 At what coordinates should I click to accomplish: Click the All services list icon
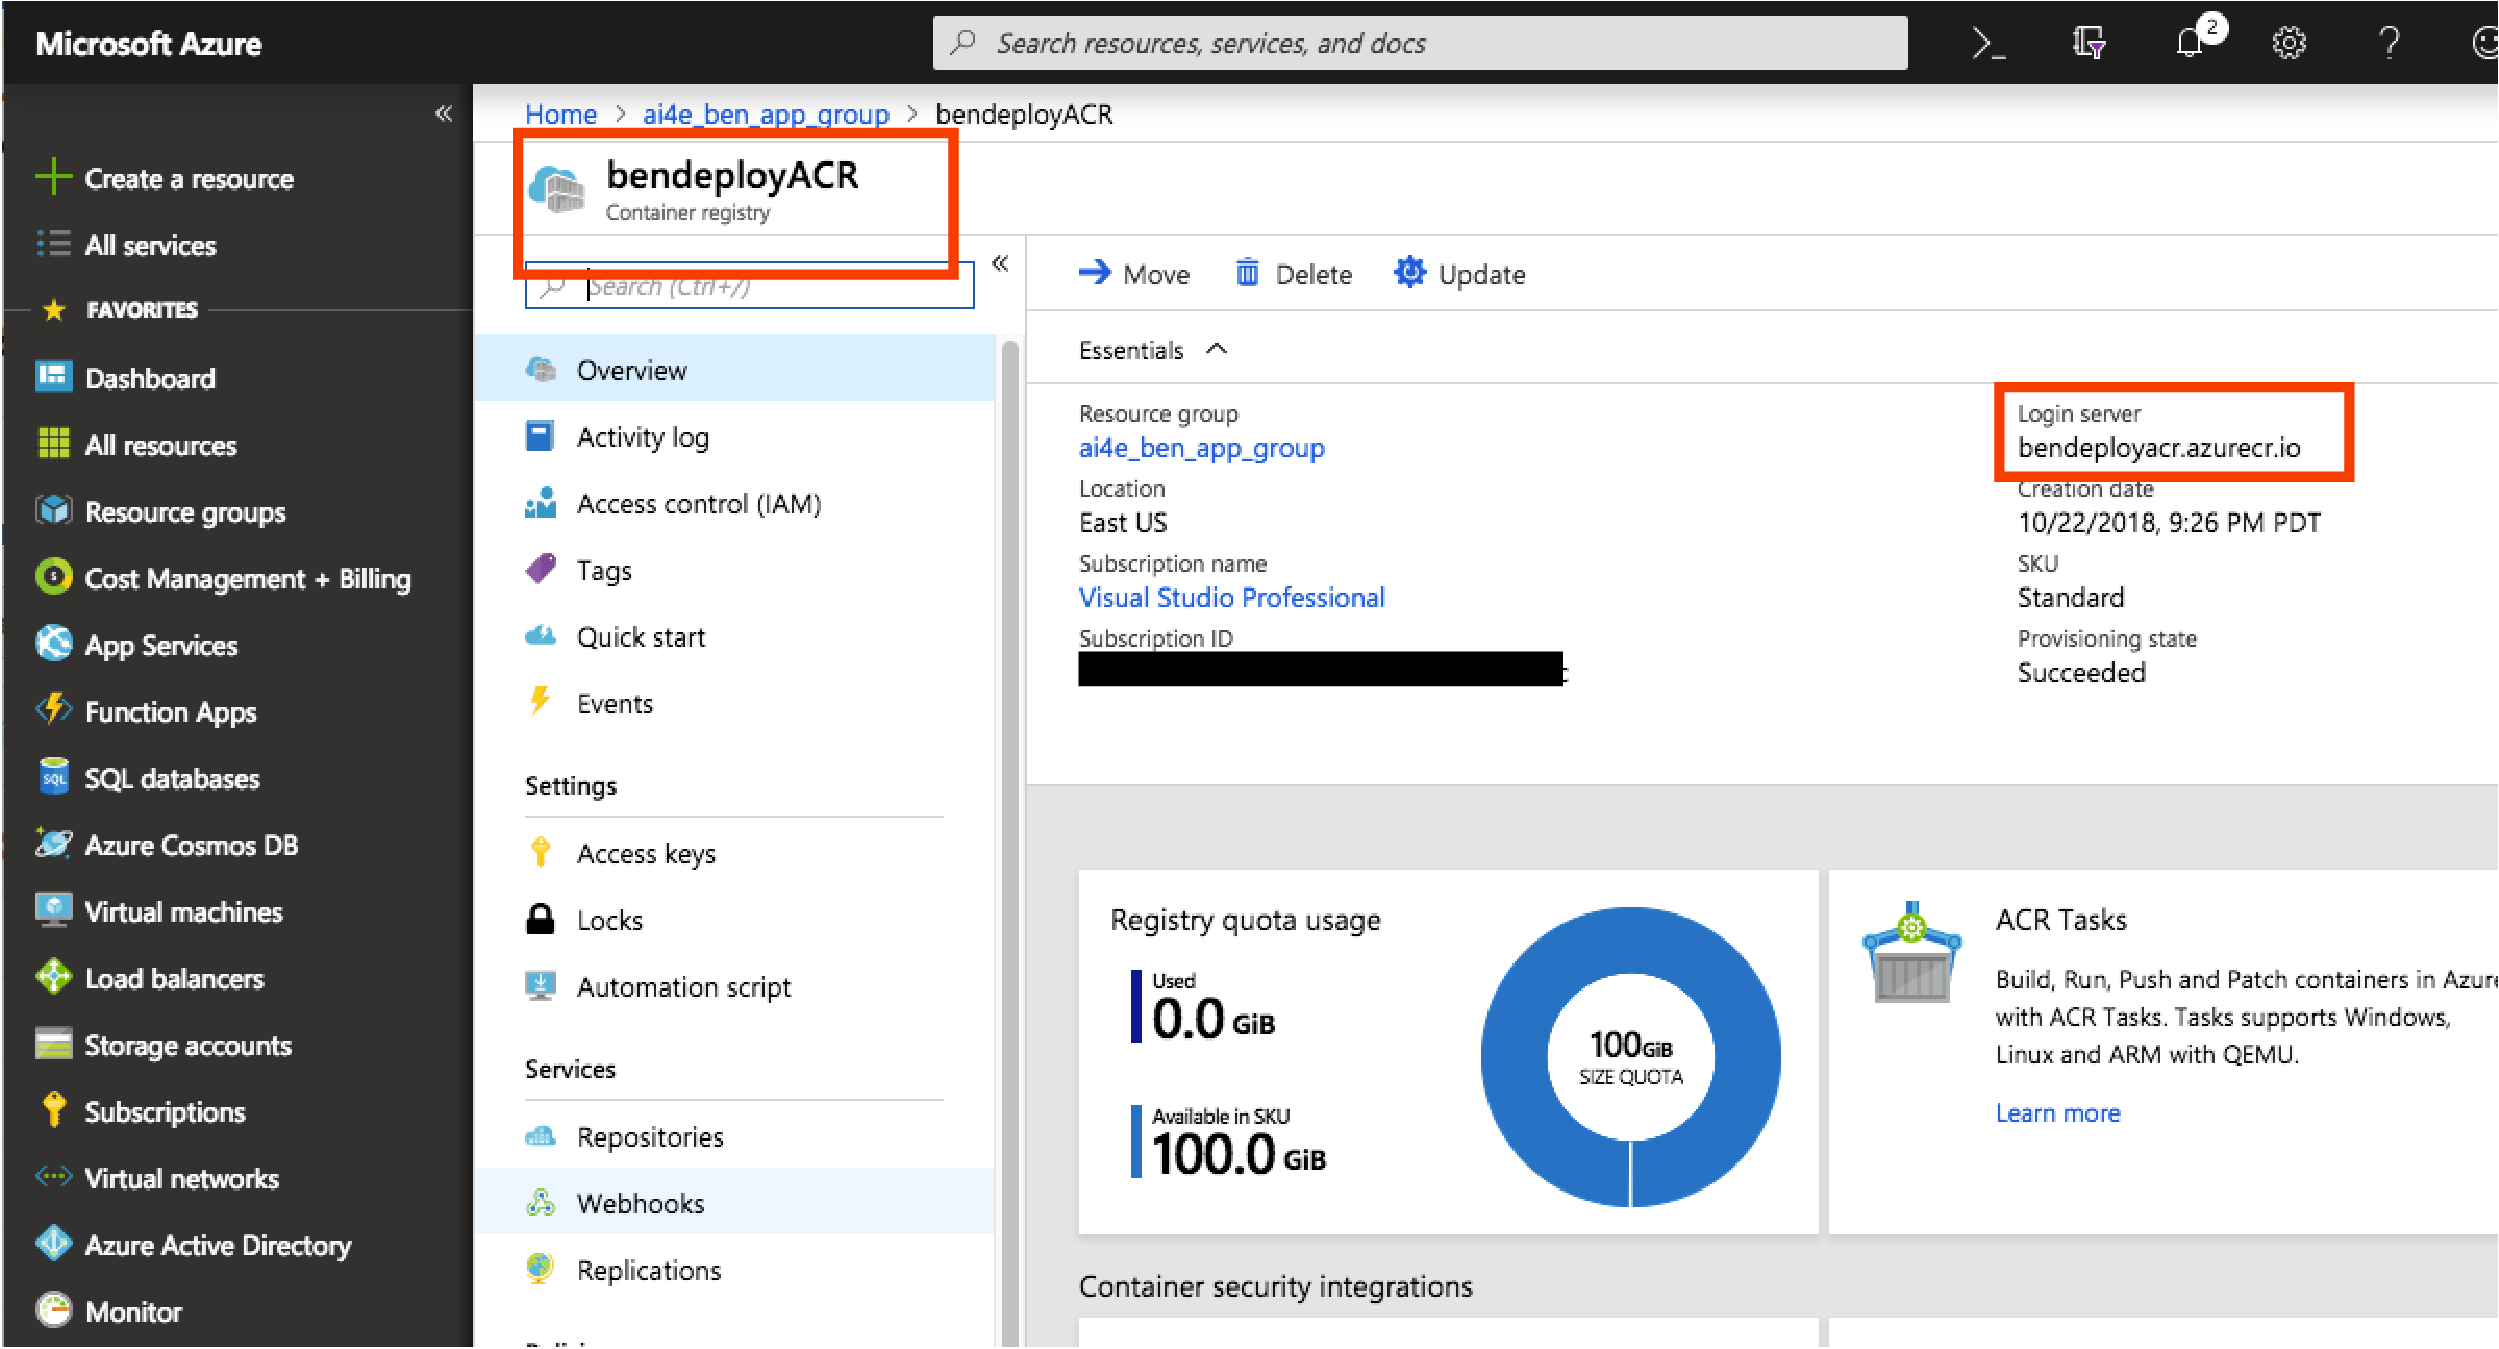point(54,244)
